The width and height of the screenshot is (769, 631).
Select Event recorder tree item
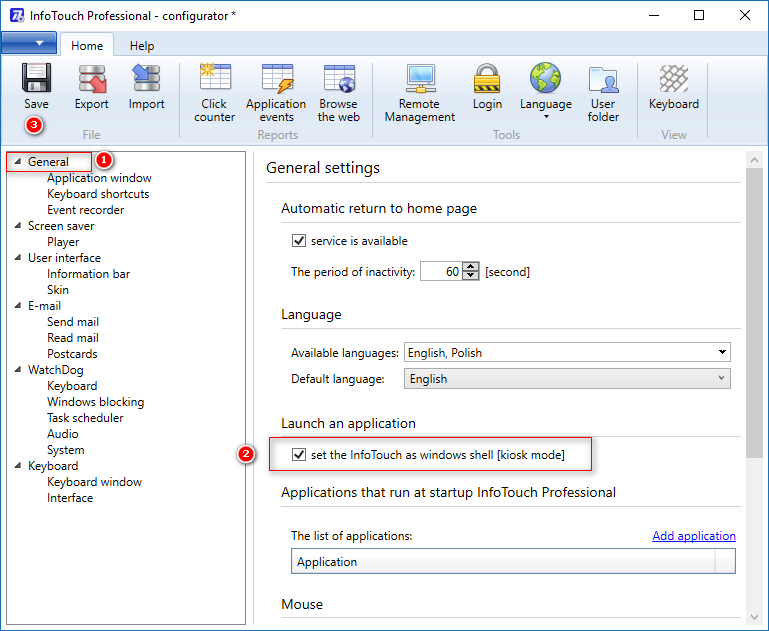[x=85, y=210]
